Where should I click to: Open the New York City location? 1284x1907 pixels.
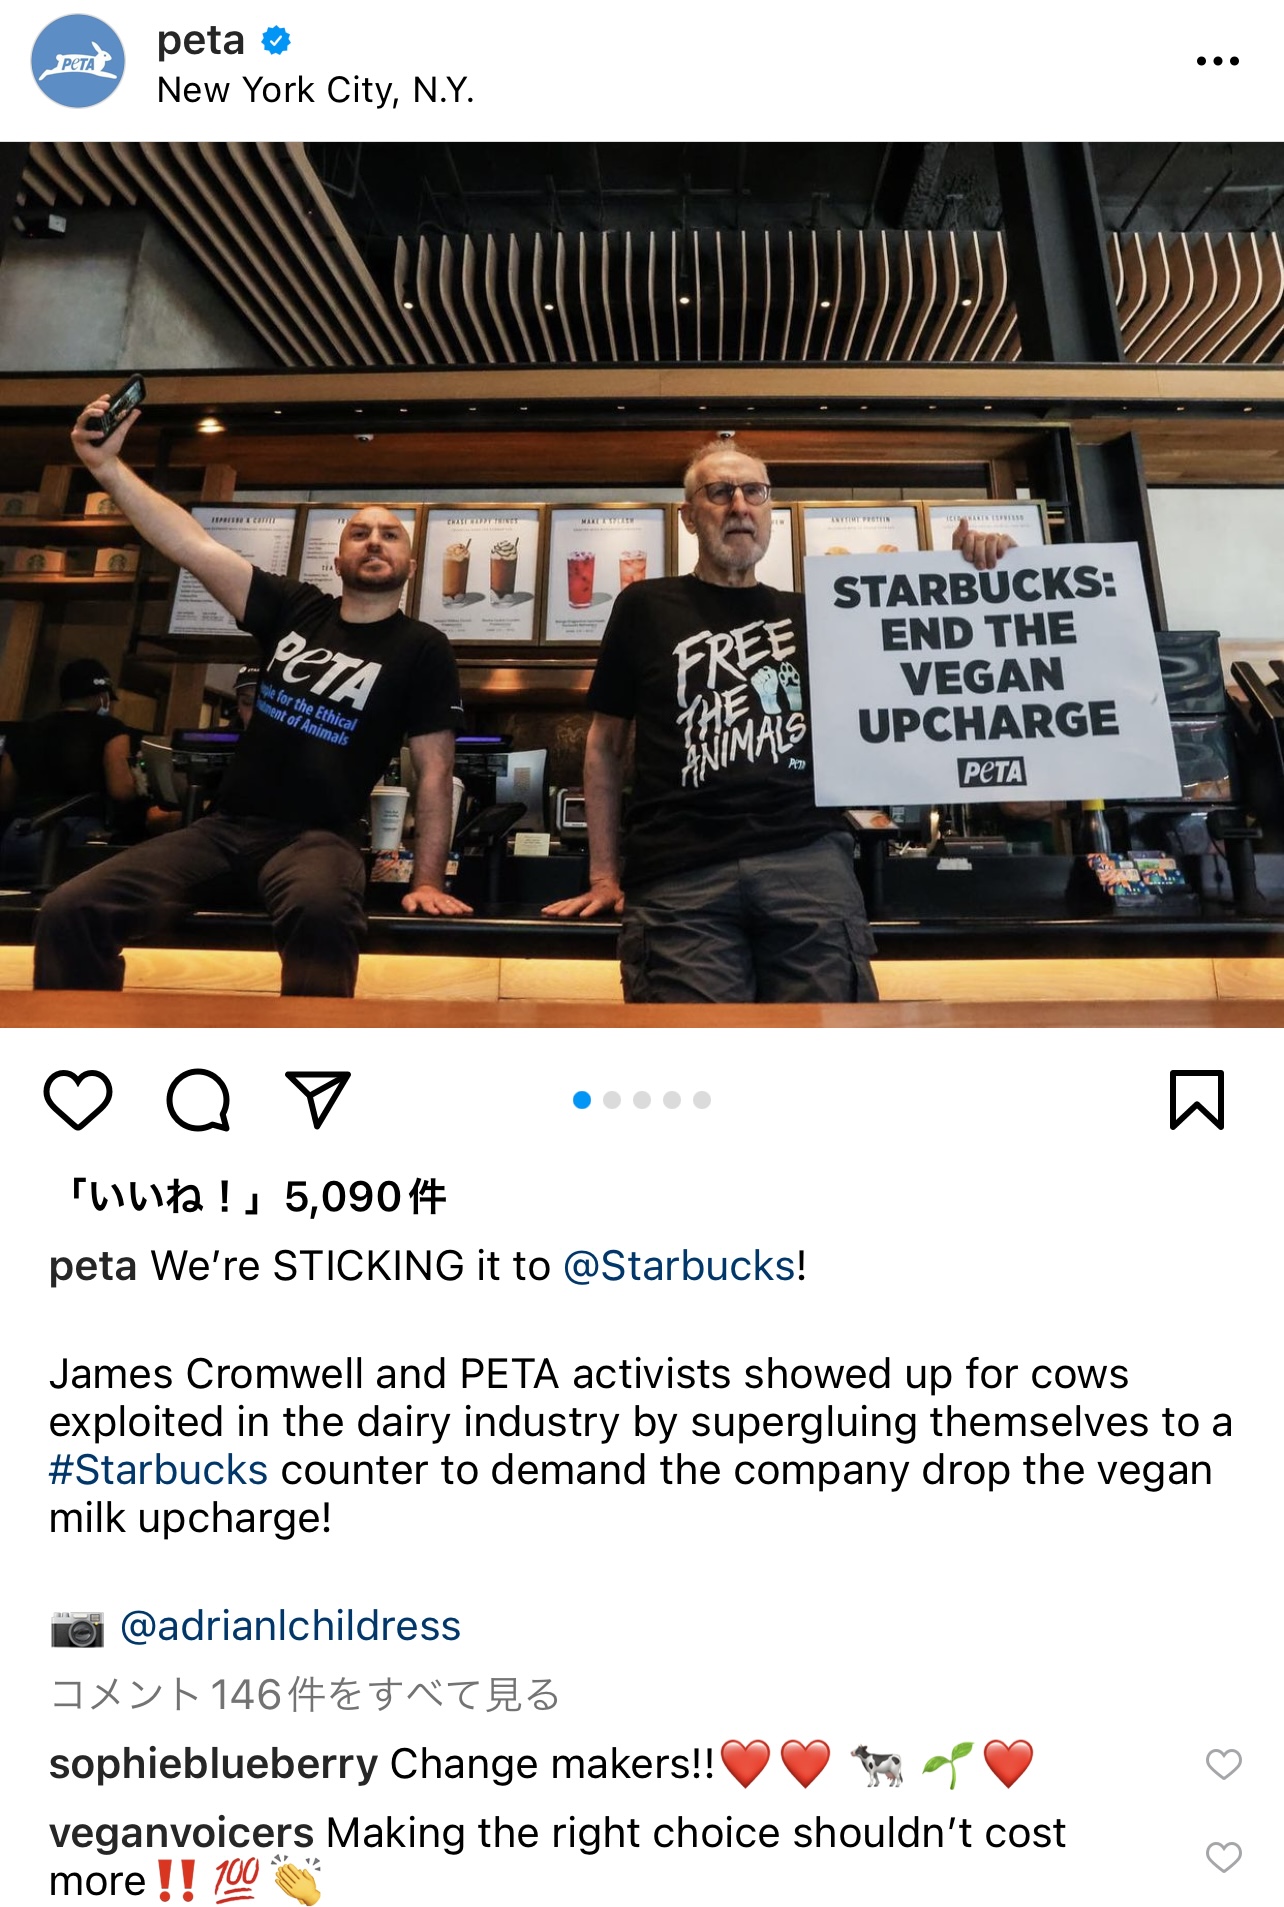(315, 90)
